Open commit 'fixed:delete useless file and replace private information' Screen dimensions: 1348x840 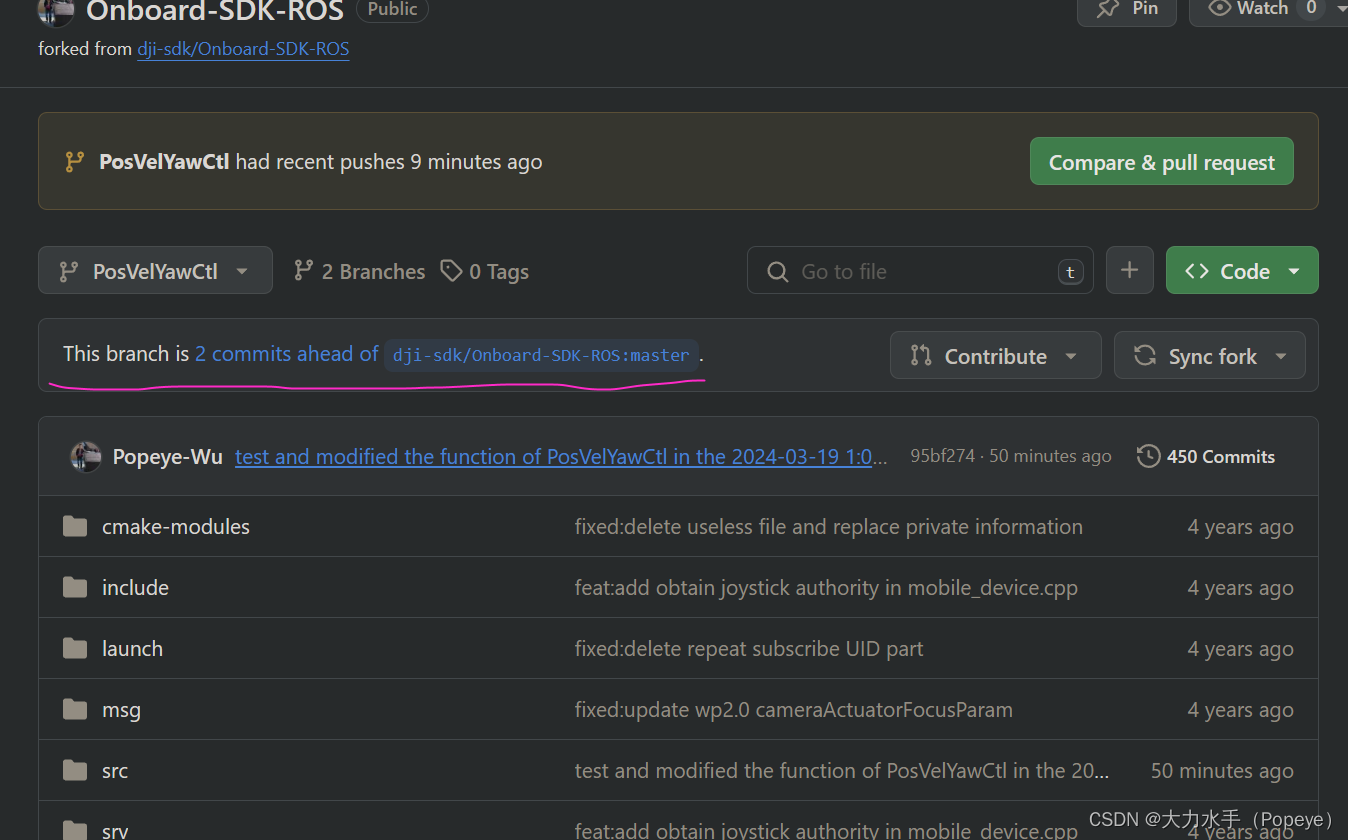(x=828, y=527)
